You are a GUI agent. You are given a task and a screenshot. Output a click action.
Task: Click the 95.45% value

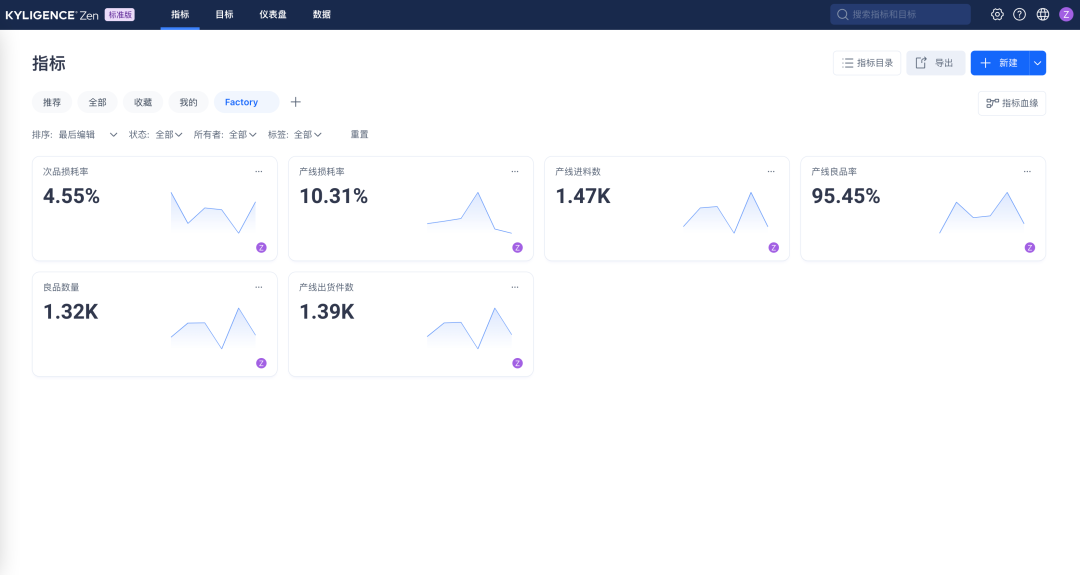(x=846, y=196)
